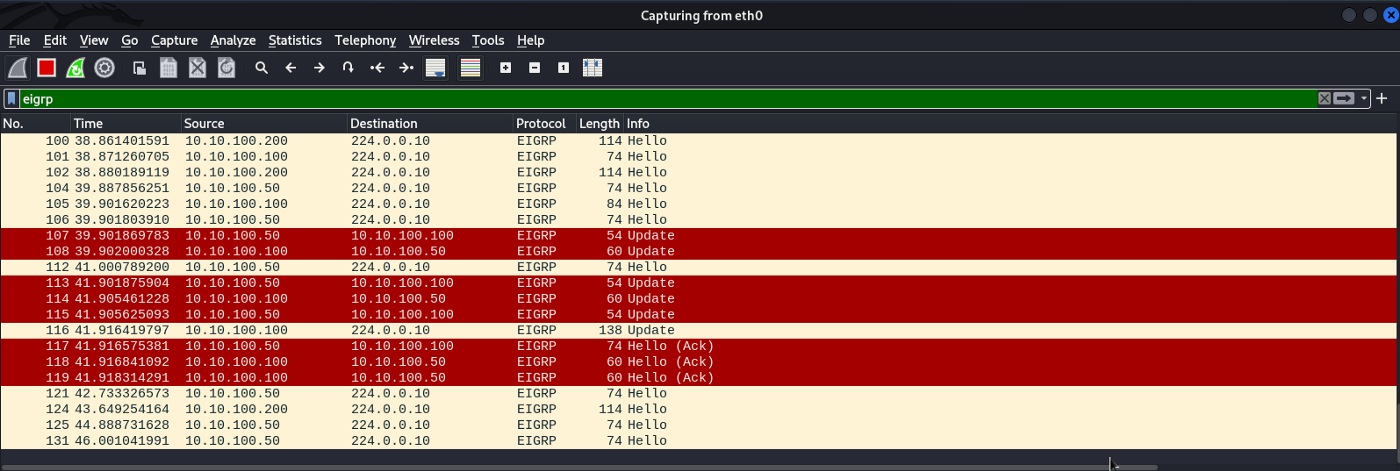Toggle packet colorization rules
The width and height of the screenshot is (1400, 471).
click(470, 68)
